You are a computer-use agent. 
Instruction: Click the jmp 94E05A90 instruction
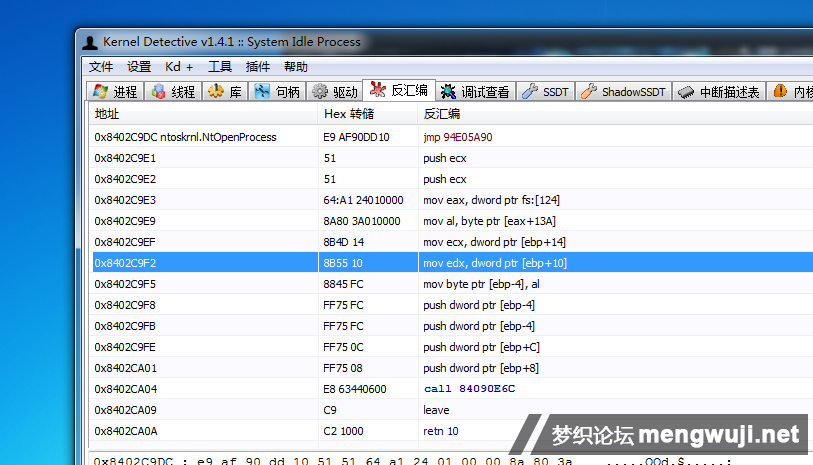[x=457, y=137]
